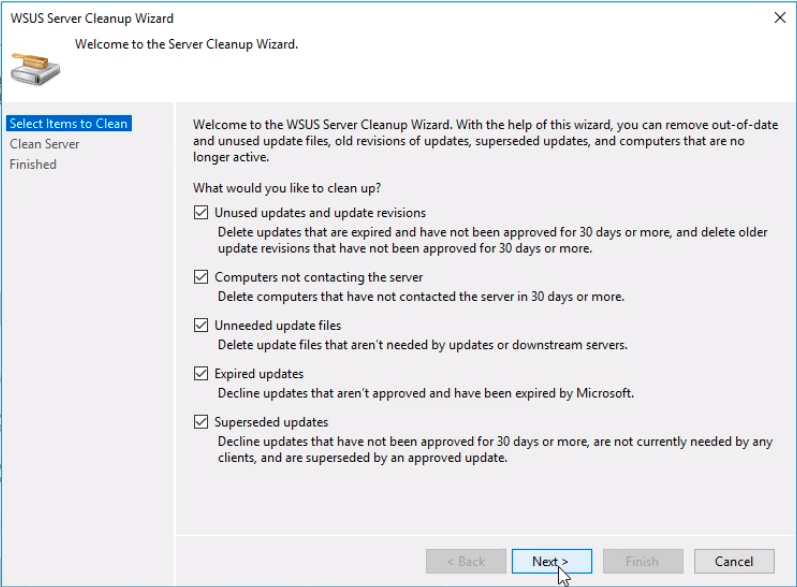Disable the Unneeded update files checkbox
Viewport: 797px width, 587px height.
pyautogui.click(x=202, y=326)
